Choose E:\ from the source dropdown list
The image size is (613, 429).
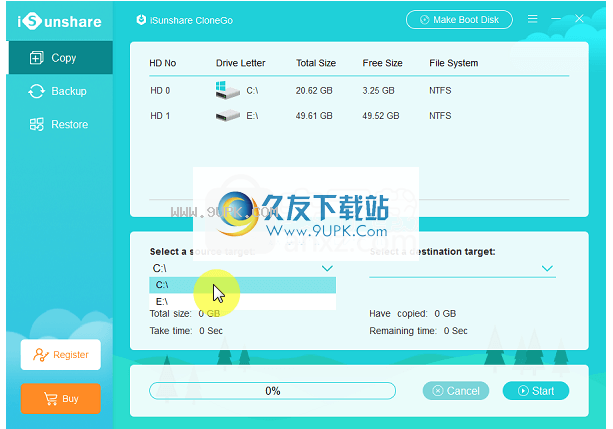click(x=242, y=302)
